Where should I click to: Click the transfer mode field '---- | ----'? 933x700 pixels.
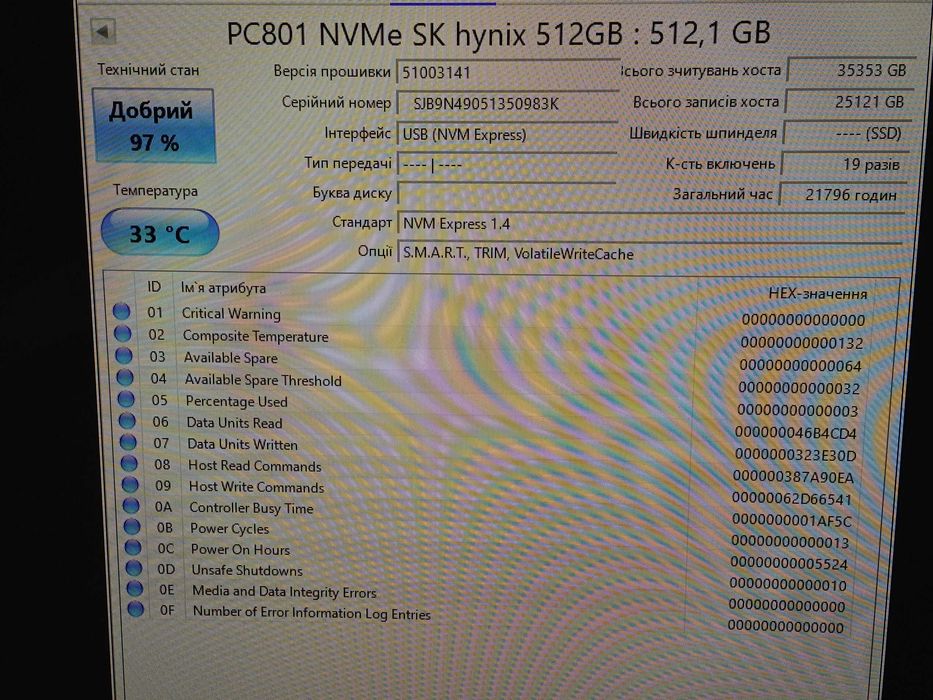point(506,164)
